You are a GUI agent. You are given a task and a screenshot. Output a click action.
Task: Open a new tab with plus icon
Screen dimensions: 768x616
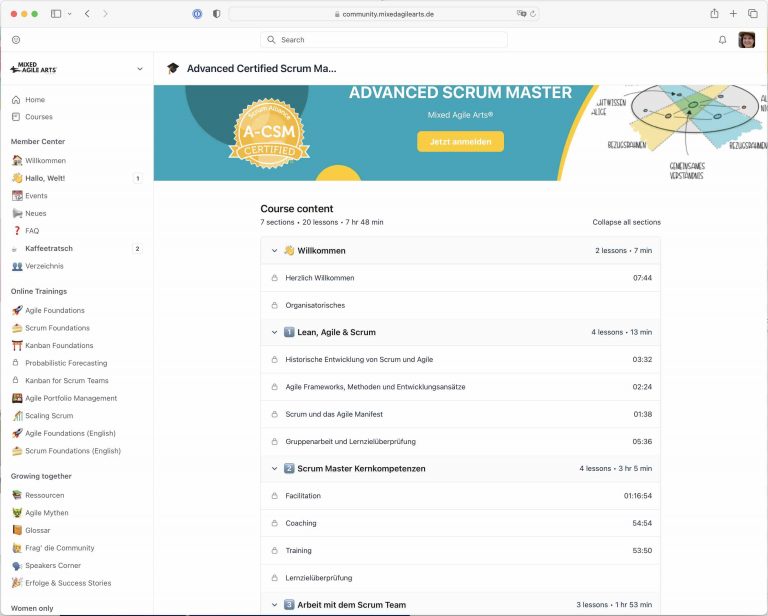tap(733, 14)
